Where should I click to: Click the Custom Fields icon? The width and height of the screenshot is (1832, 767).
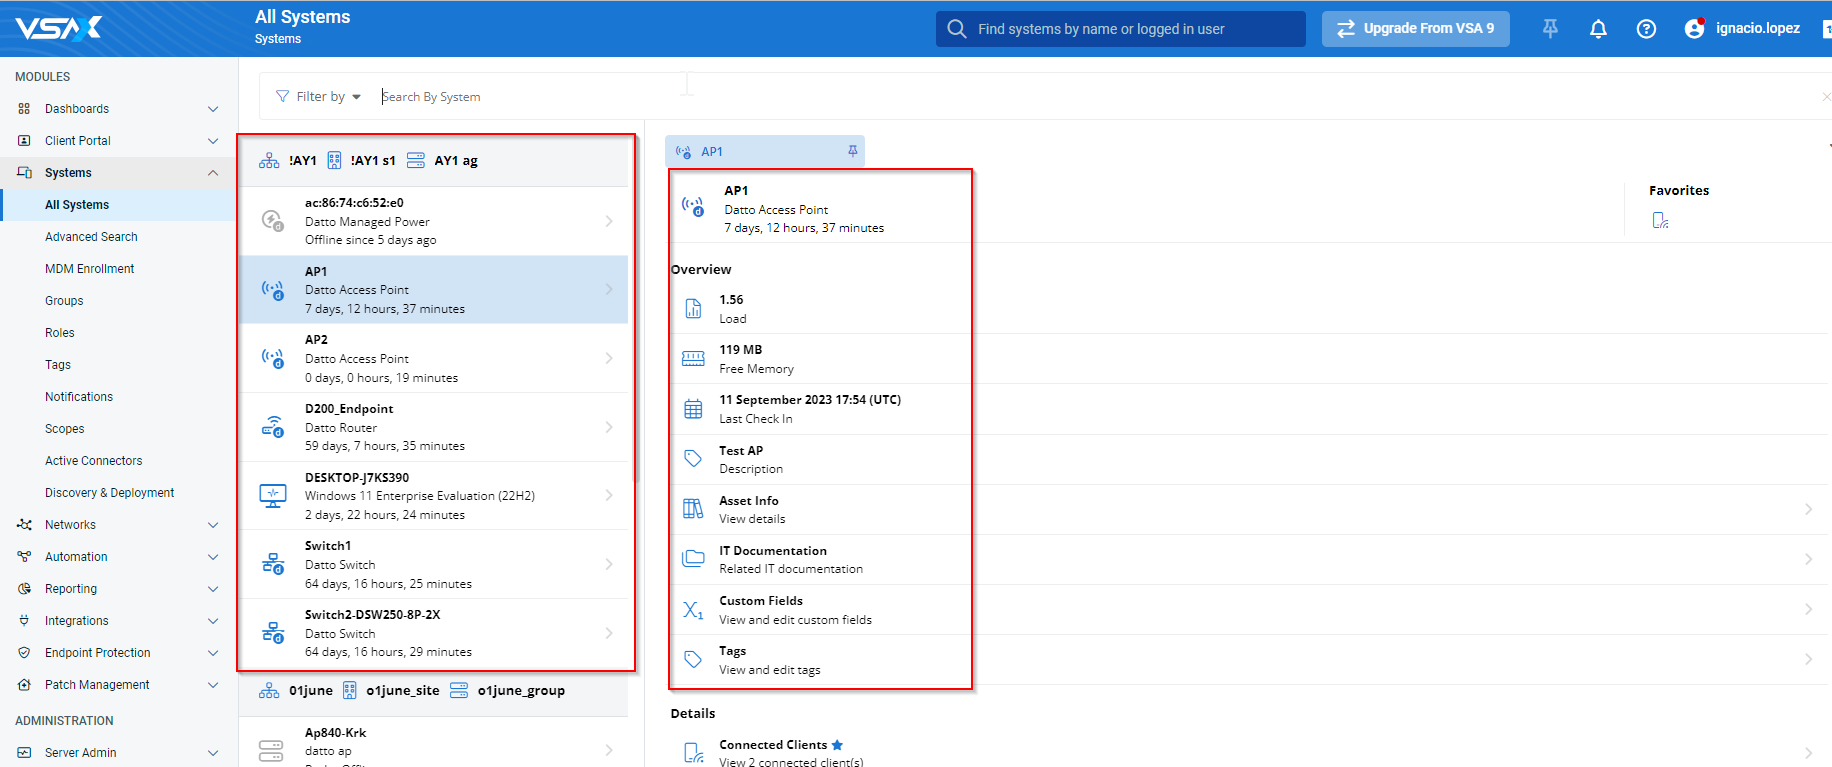click(693, 609)
